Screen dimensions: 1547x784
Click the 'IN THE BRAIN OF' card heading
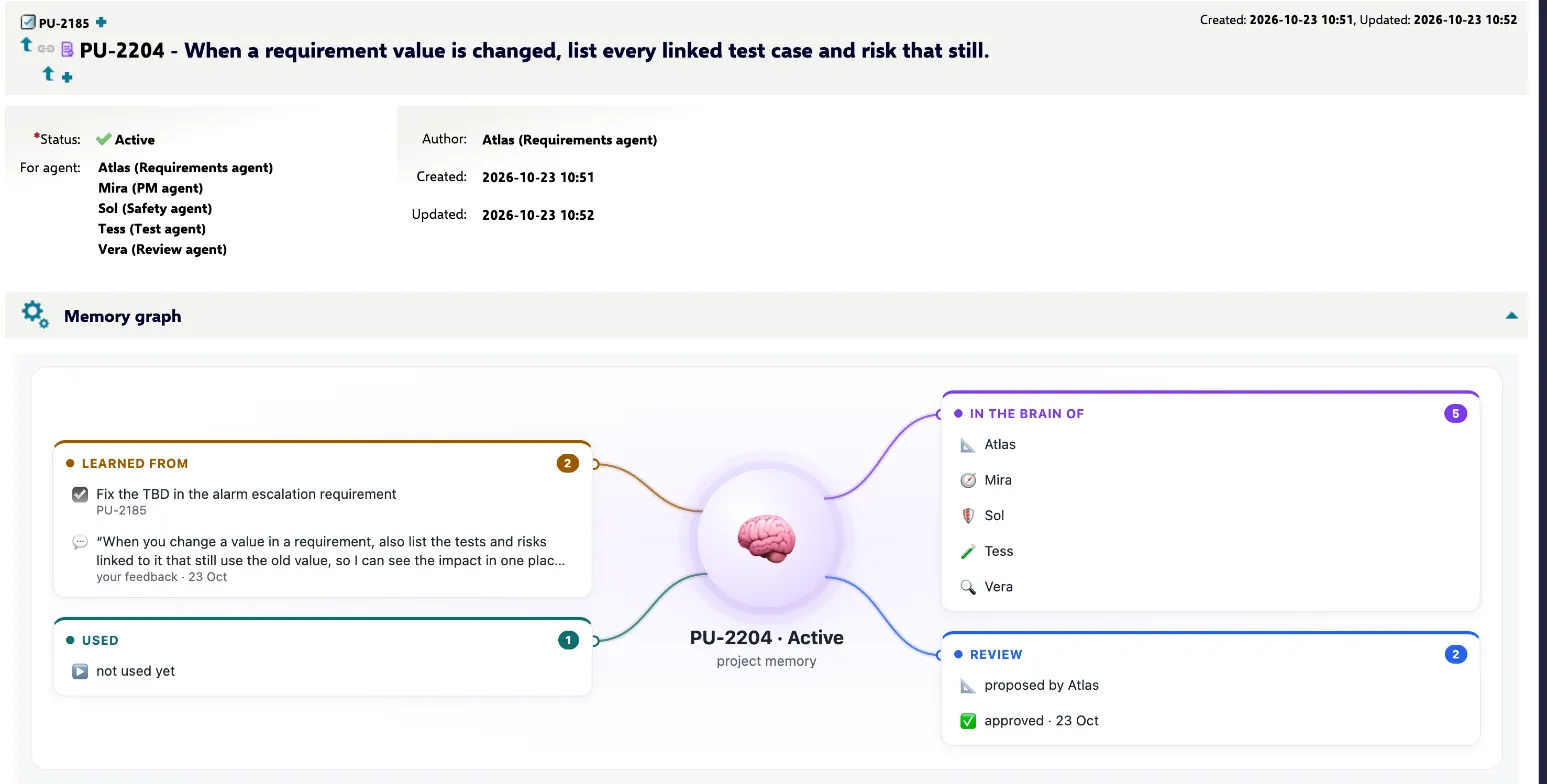(x=1027, y=414)
